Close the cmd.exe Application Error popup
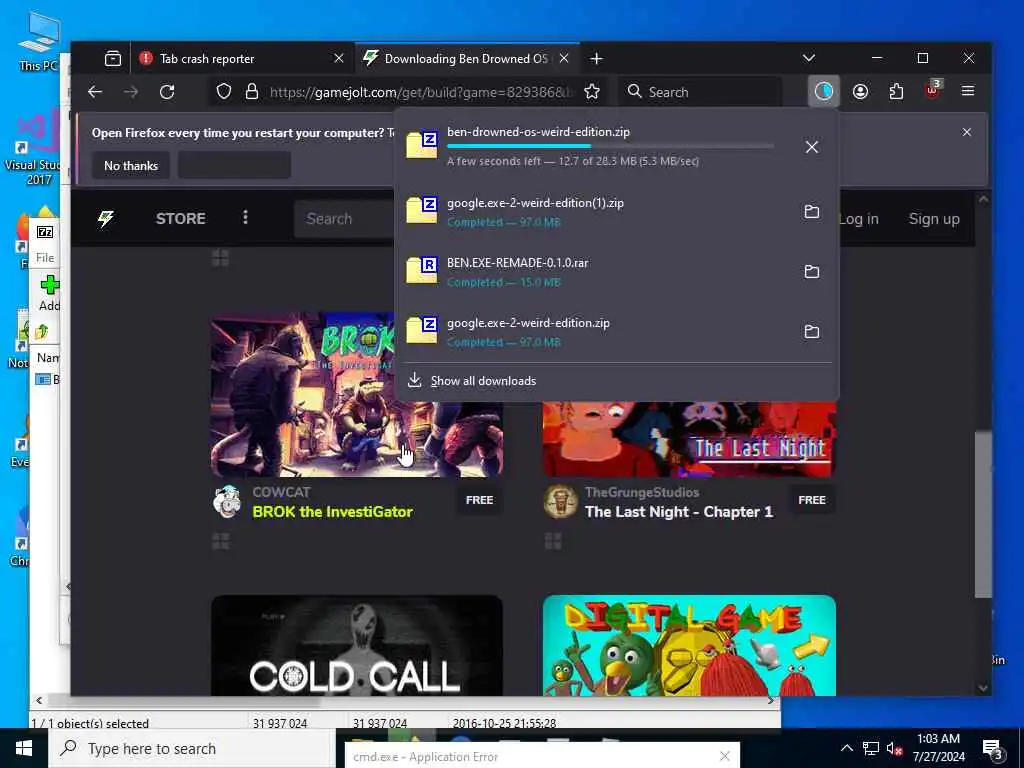Image resolution: width=1024 pixels, height=768 pixels. (x=724, y=756)
